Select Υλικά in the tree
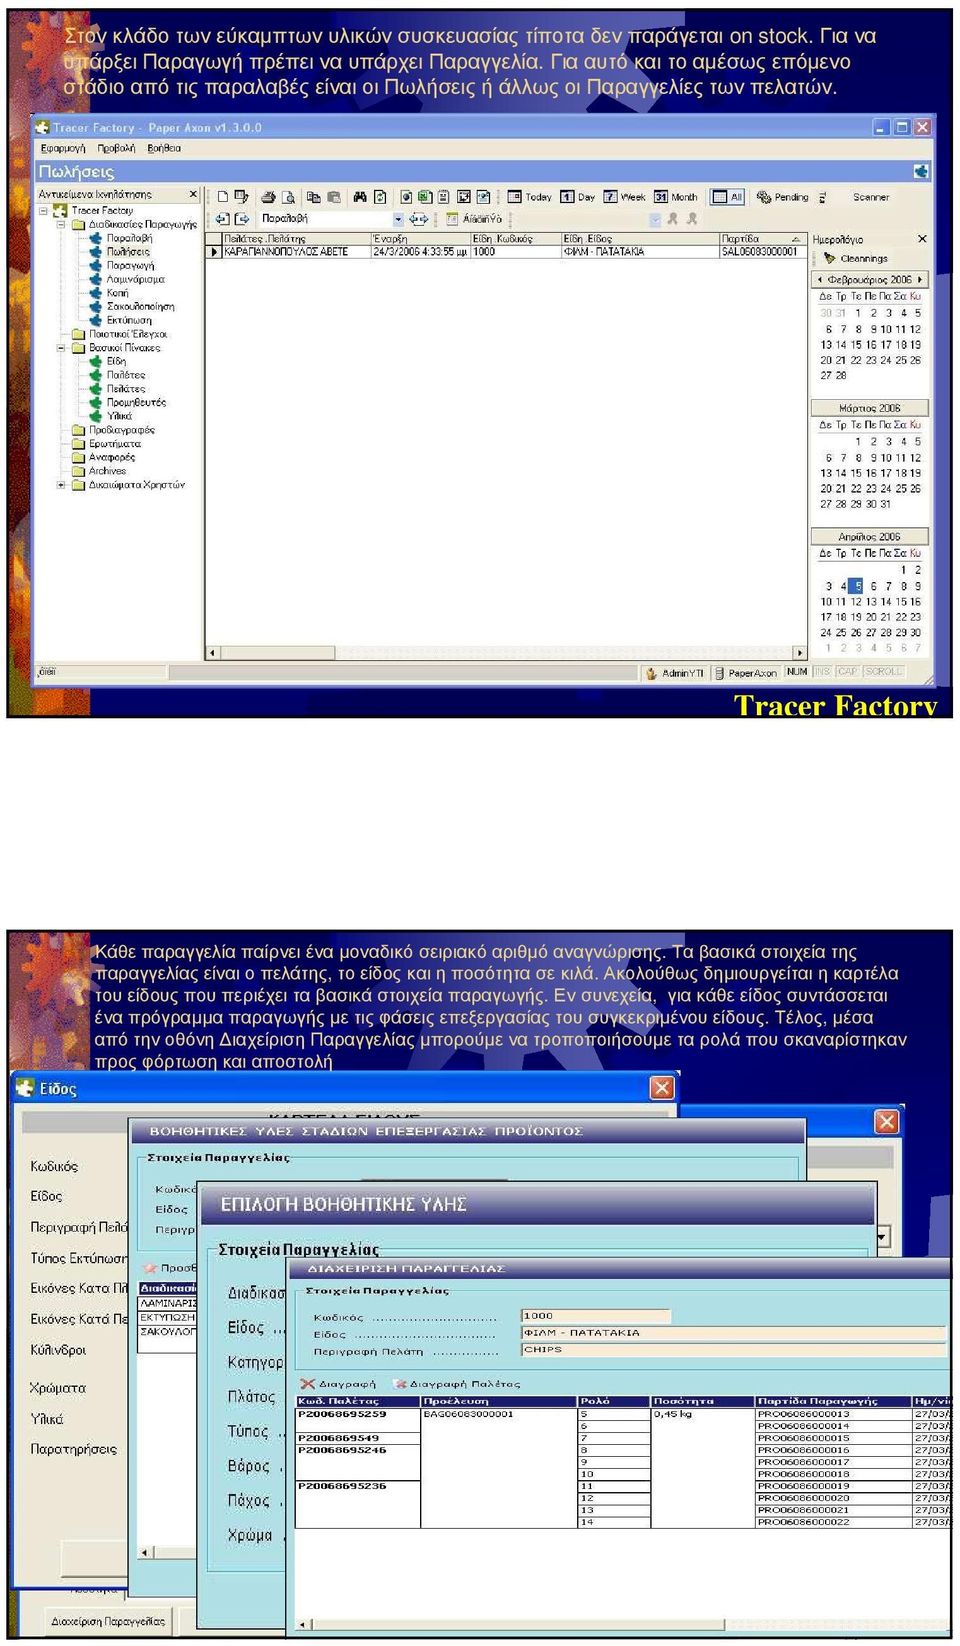Viewport: 960px width, 1646px height. coord(119,416)
